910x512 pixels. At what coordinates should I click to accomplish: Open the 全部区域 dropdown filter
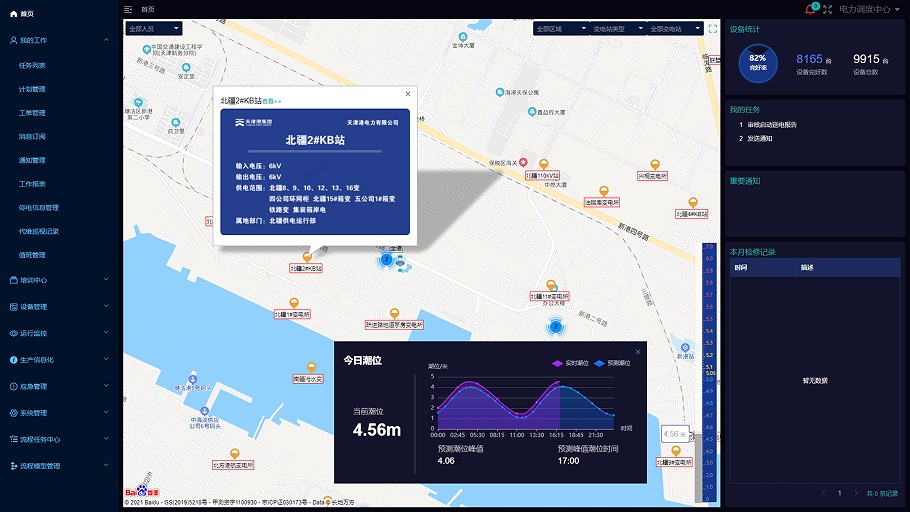pyautogui.click(x=560, y=29)
